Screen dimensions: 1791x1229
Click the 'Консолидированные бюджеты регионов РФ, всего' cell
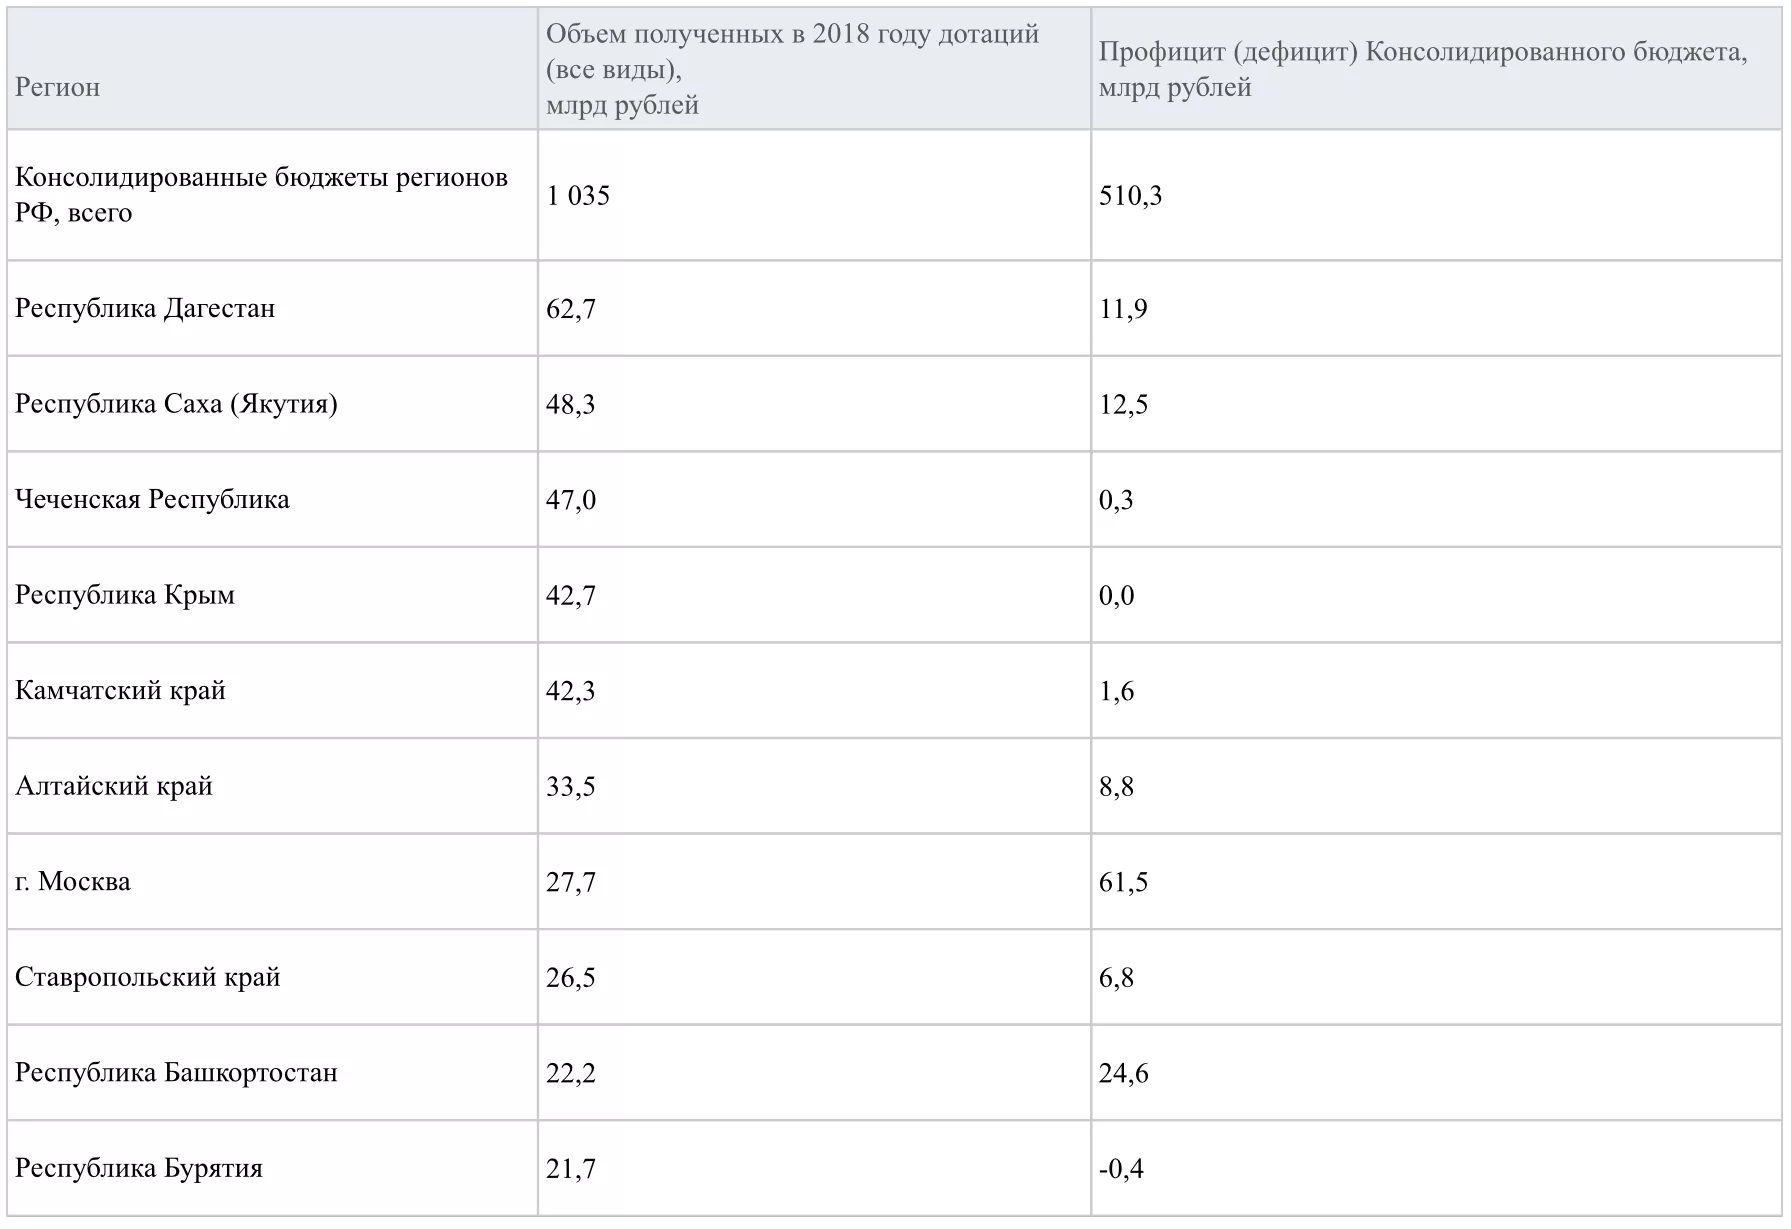pos(261,195)
